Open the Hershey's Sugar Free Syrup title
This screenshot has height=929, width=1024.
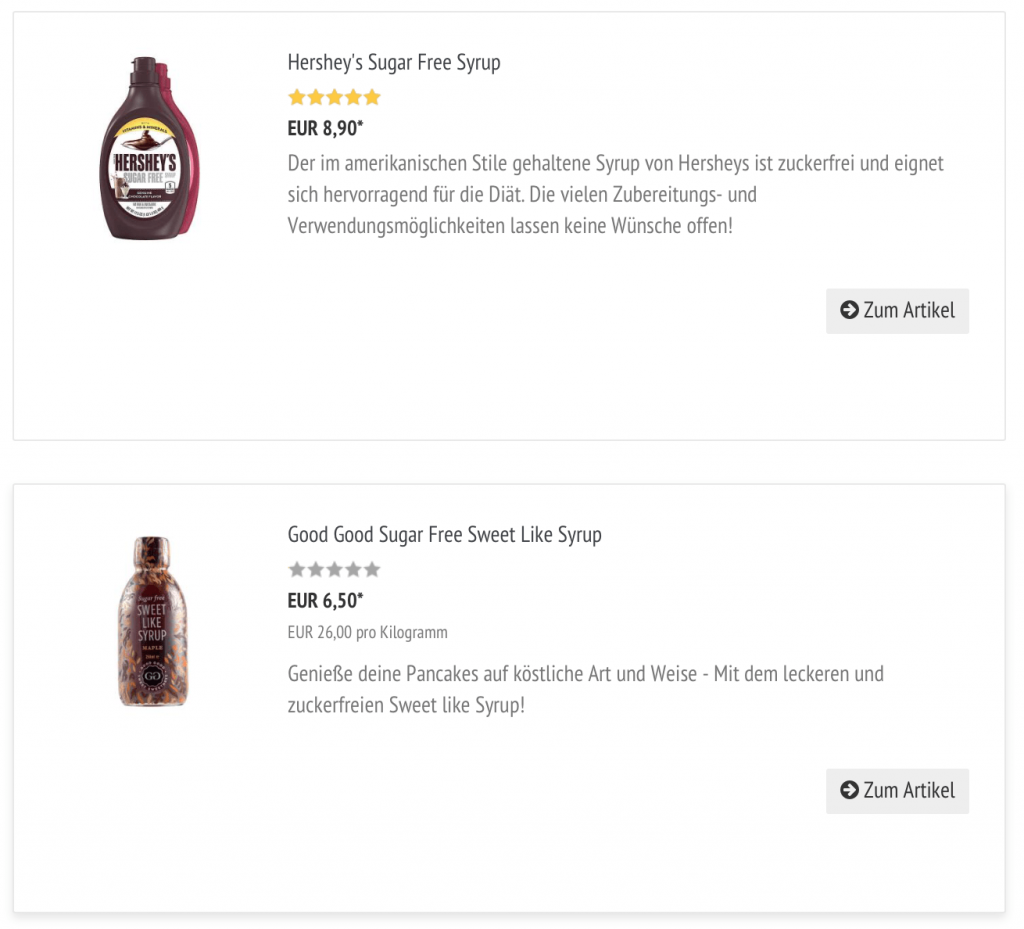click(394, 63)
